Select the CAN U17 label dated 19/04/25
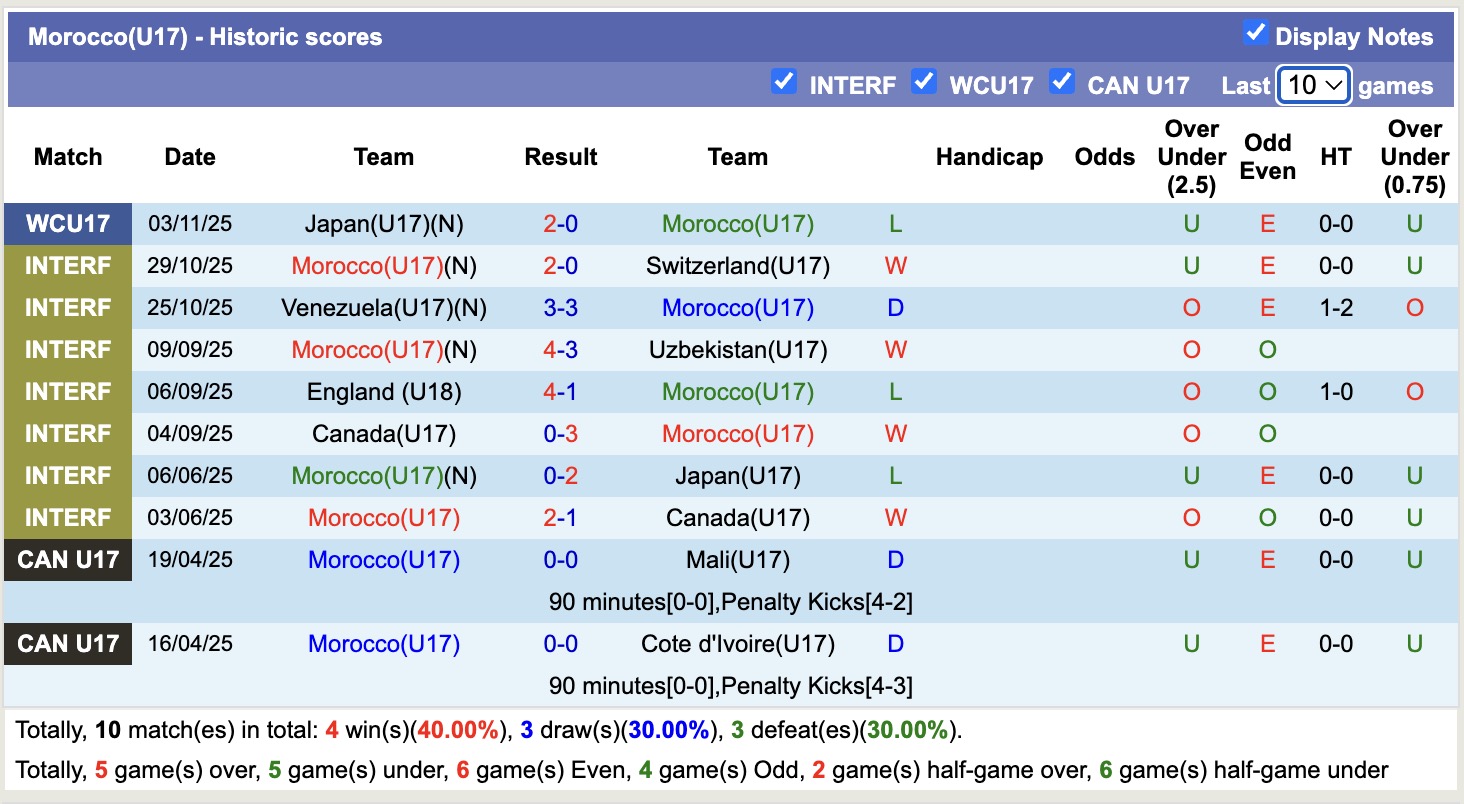This screenshot has width=1464, height=804. point(68,560)
